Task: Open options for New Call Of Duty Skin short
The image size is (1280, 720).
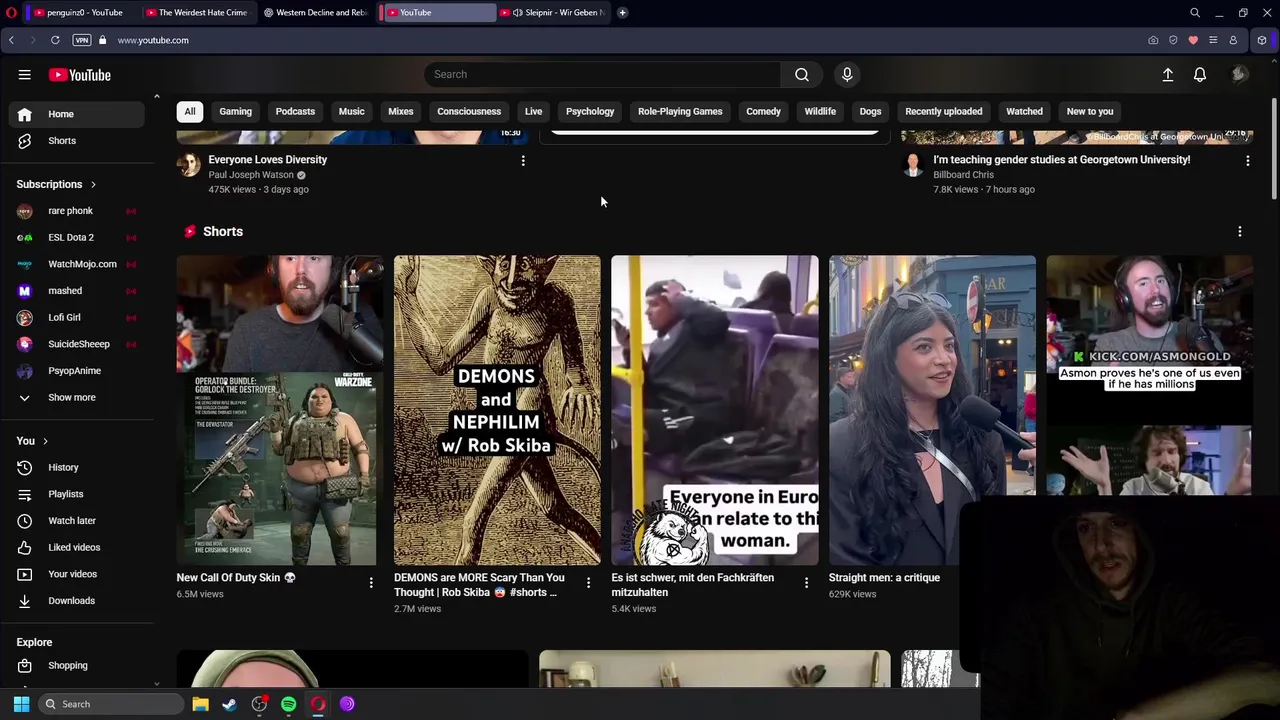Action: 371,582
